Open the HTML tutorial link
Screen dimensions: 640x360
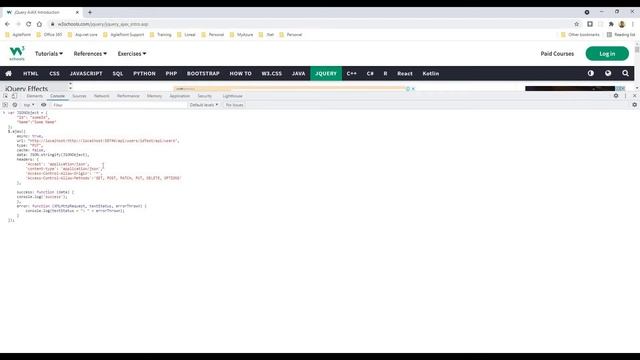[x=31, y=73]
